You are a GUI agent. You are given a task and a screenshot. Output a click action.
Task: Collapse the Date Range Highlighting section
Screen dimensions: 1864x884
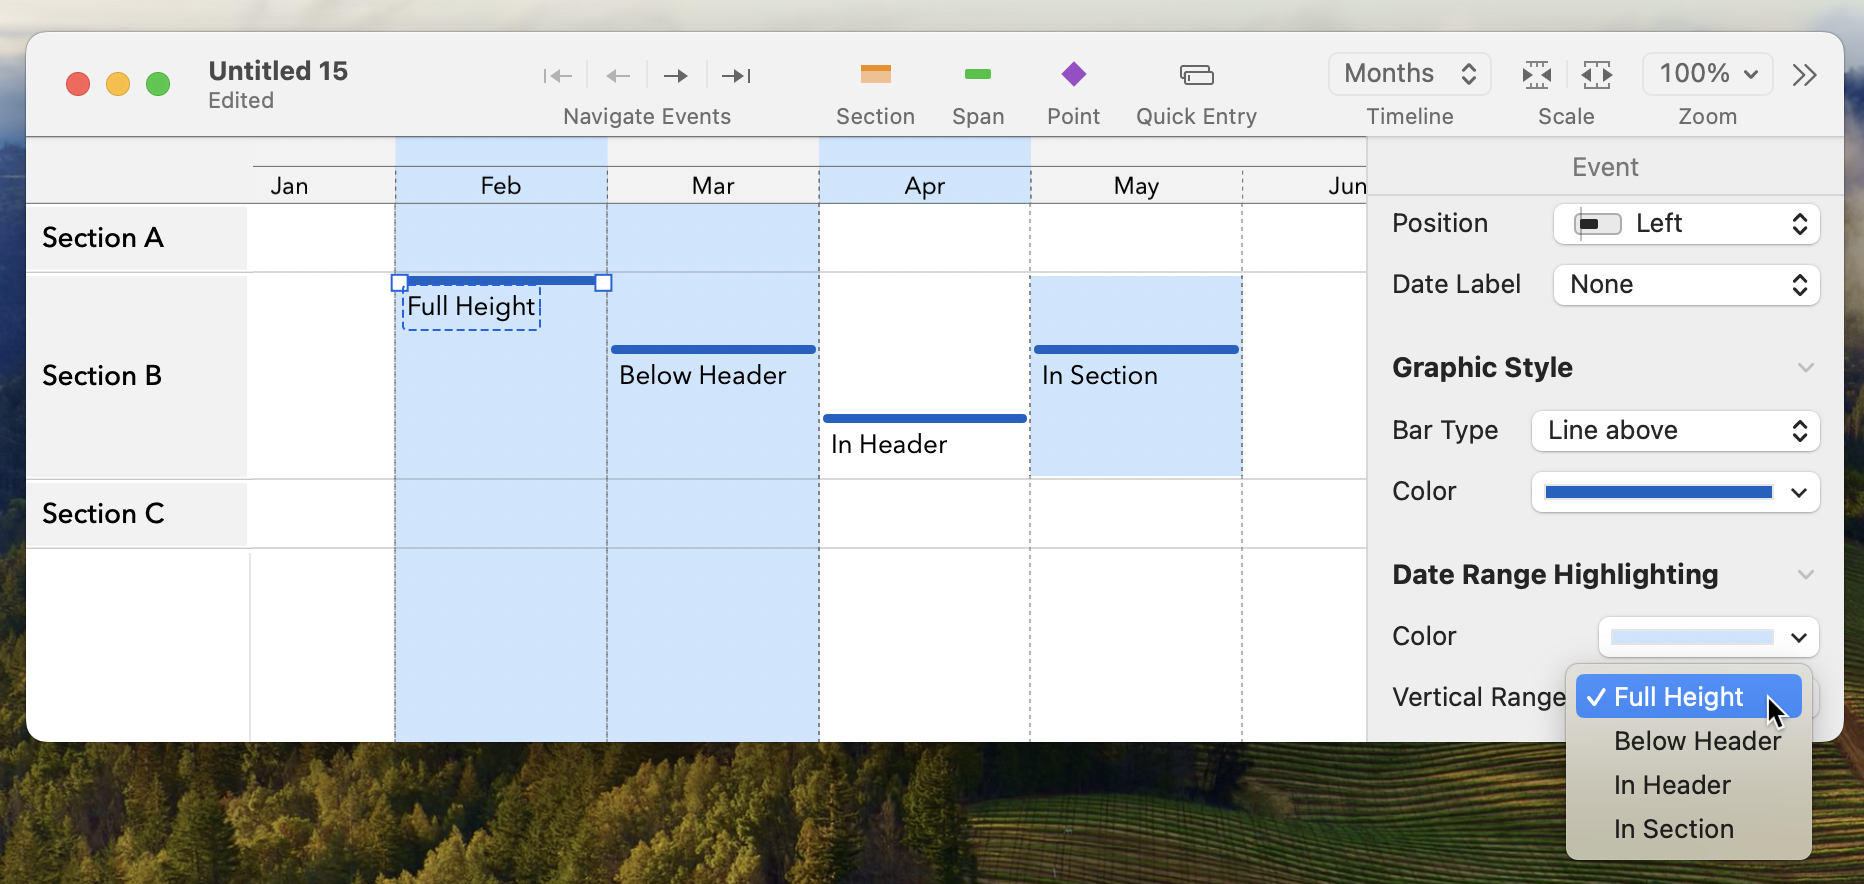point(1805,575)
